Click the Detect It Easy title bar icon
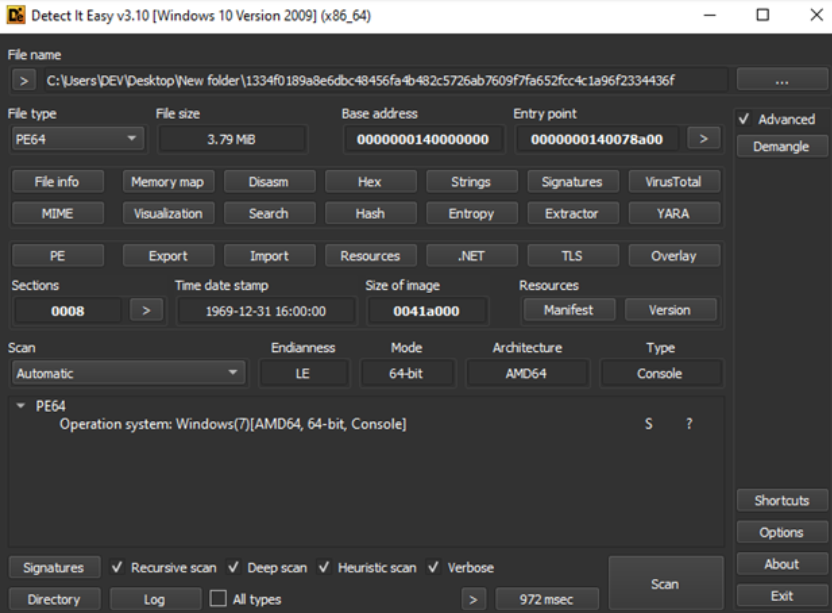Screen dimensions: 832x613 tap(15, 15)
